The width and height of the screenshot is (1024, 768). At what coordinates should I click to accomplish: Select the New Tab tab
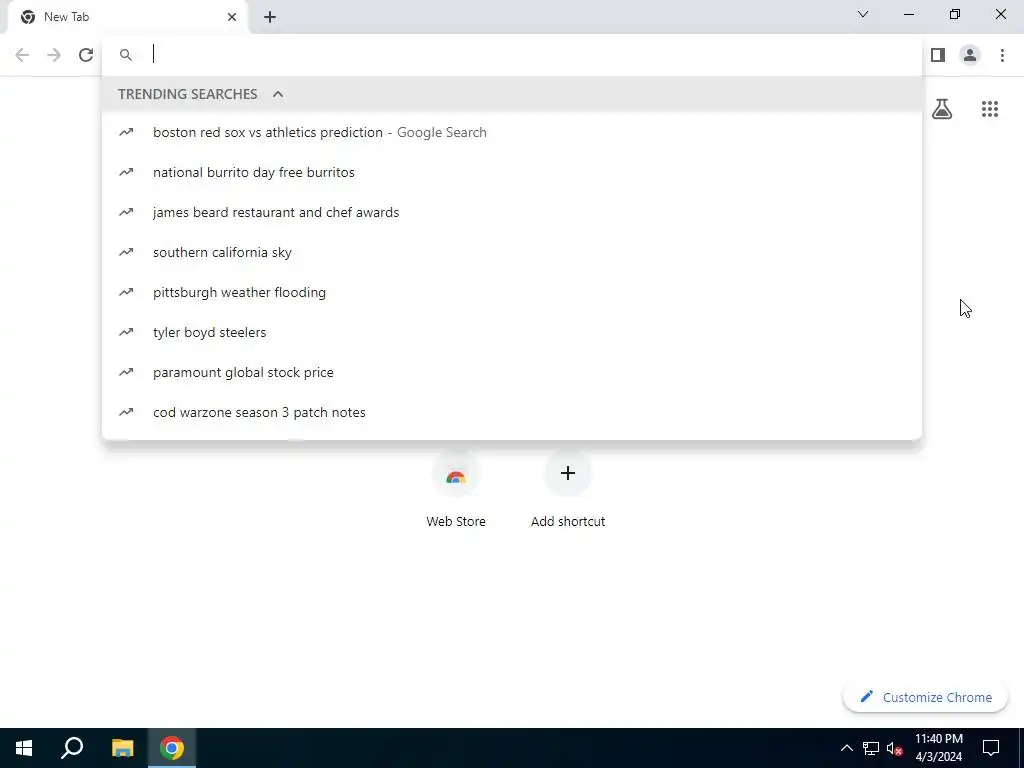click(129, 17)
